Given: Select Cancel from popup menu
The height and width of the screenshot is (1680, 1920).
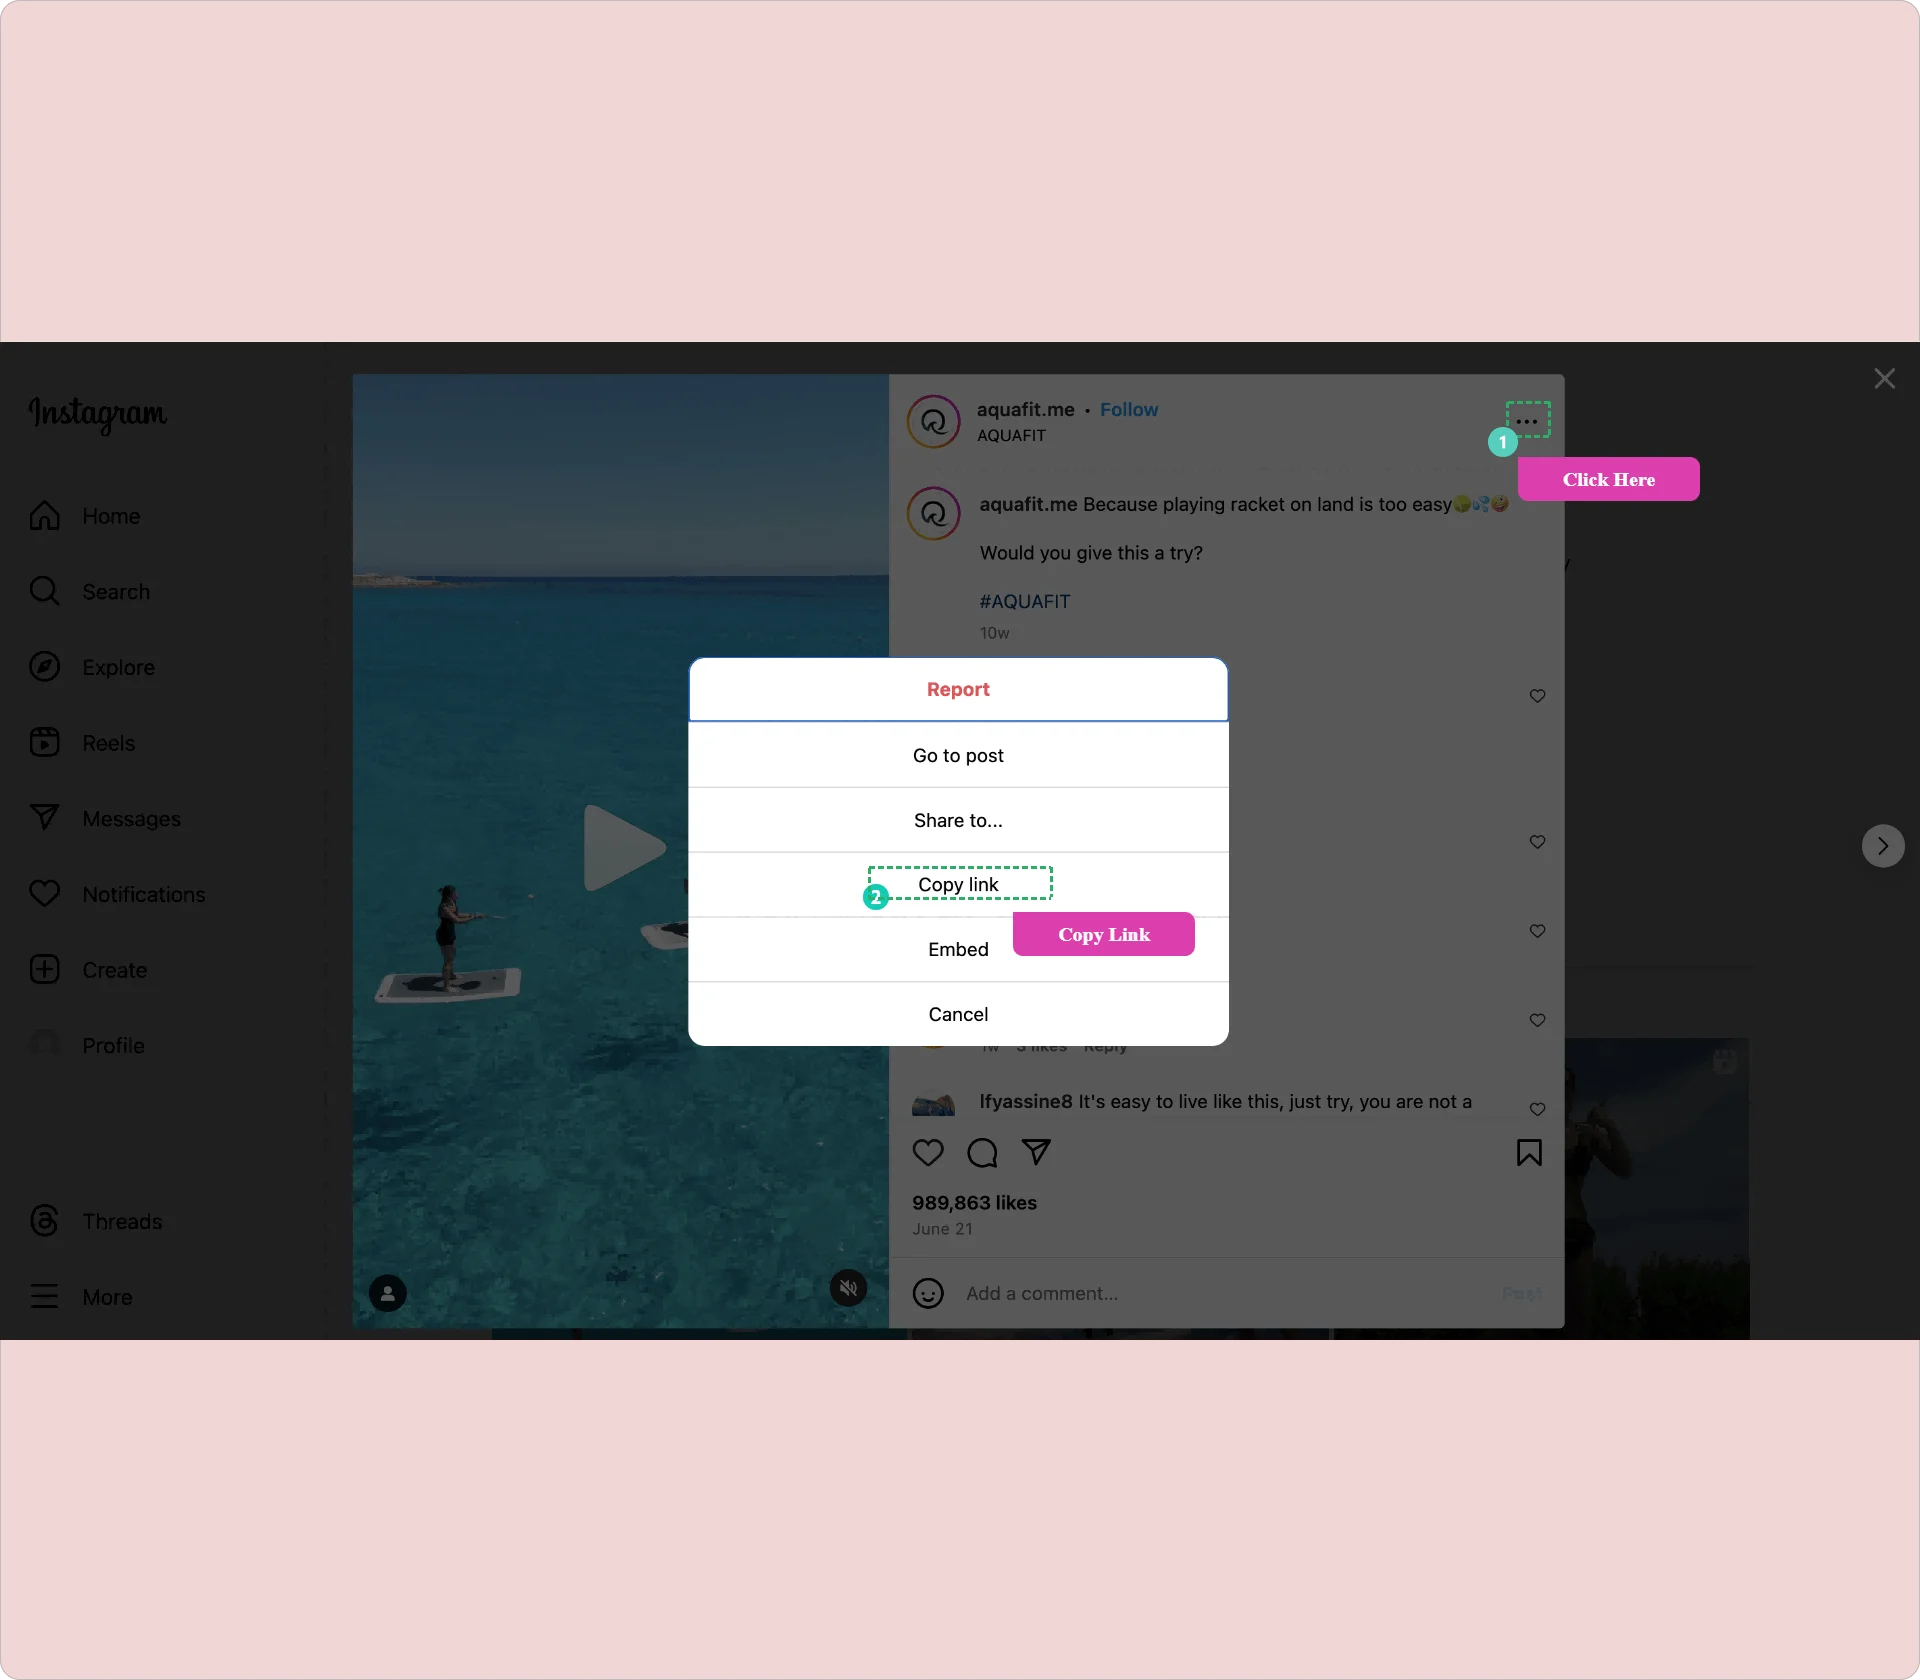Looking at the screenshot, I should pyautogui.click(x=958, y=1014).
